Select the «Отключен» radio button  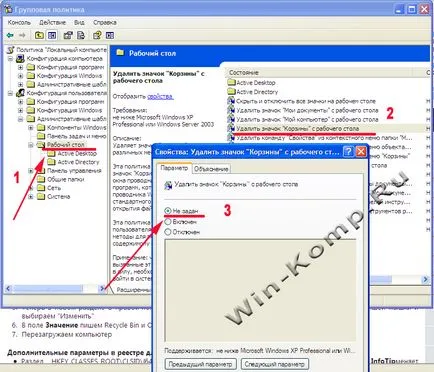click(x=168, y=232)
